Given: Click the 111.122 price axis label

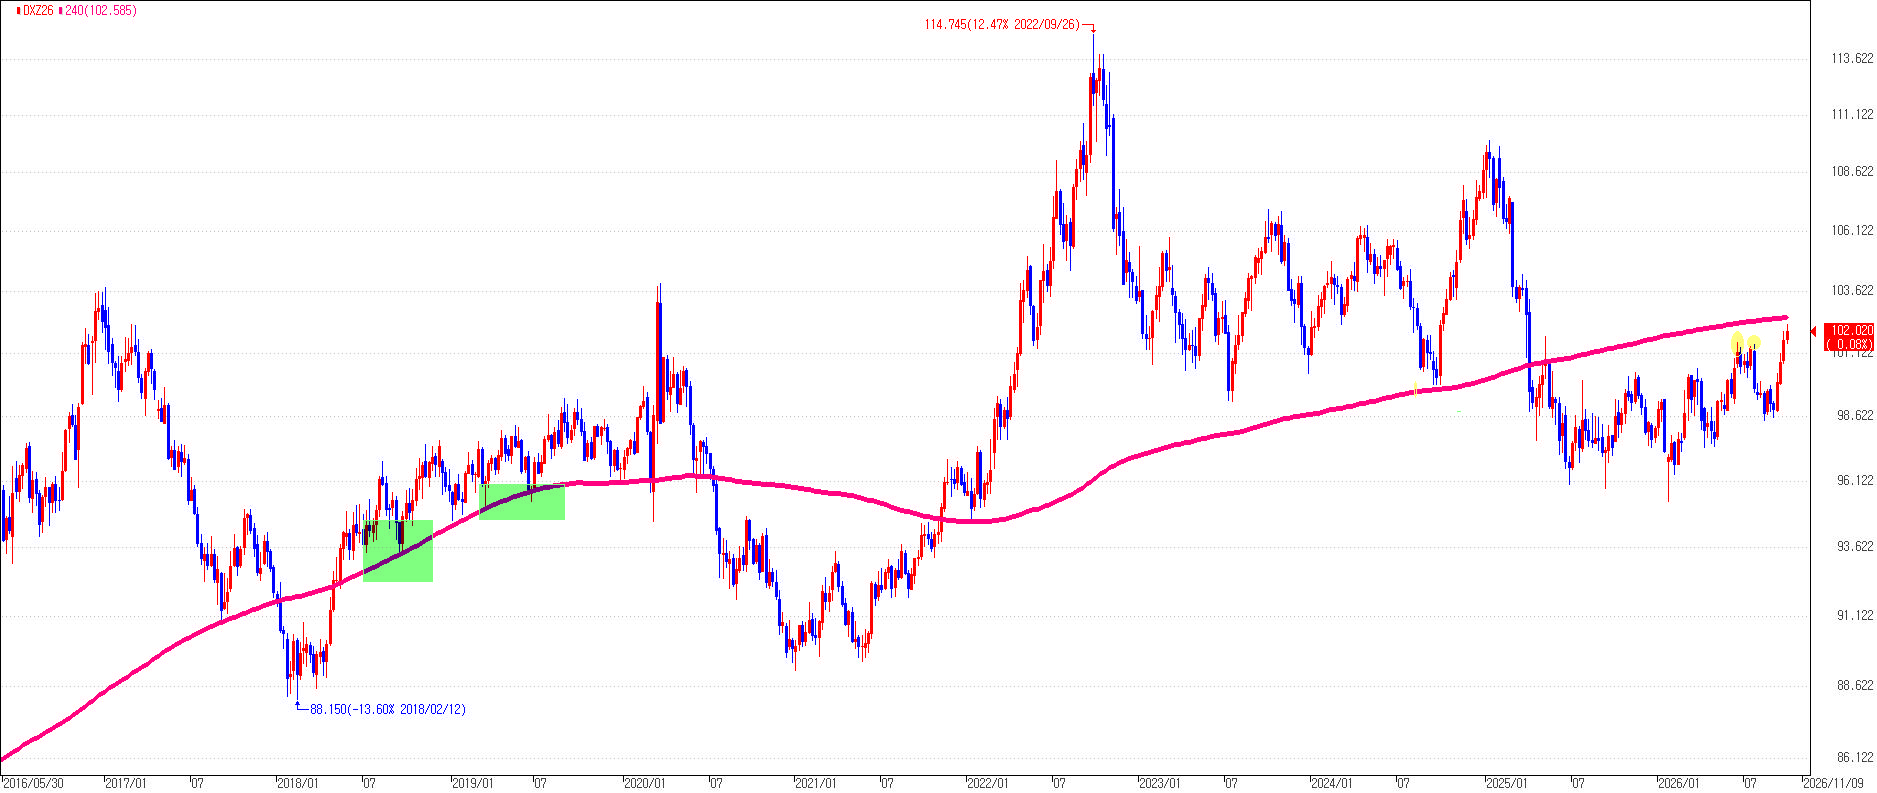Looking at the screenshot, I should (1852, 115).
